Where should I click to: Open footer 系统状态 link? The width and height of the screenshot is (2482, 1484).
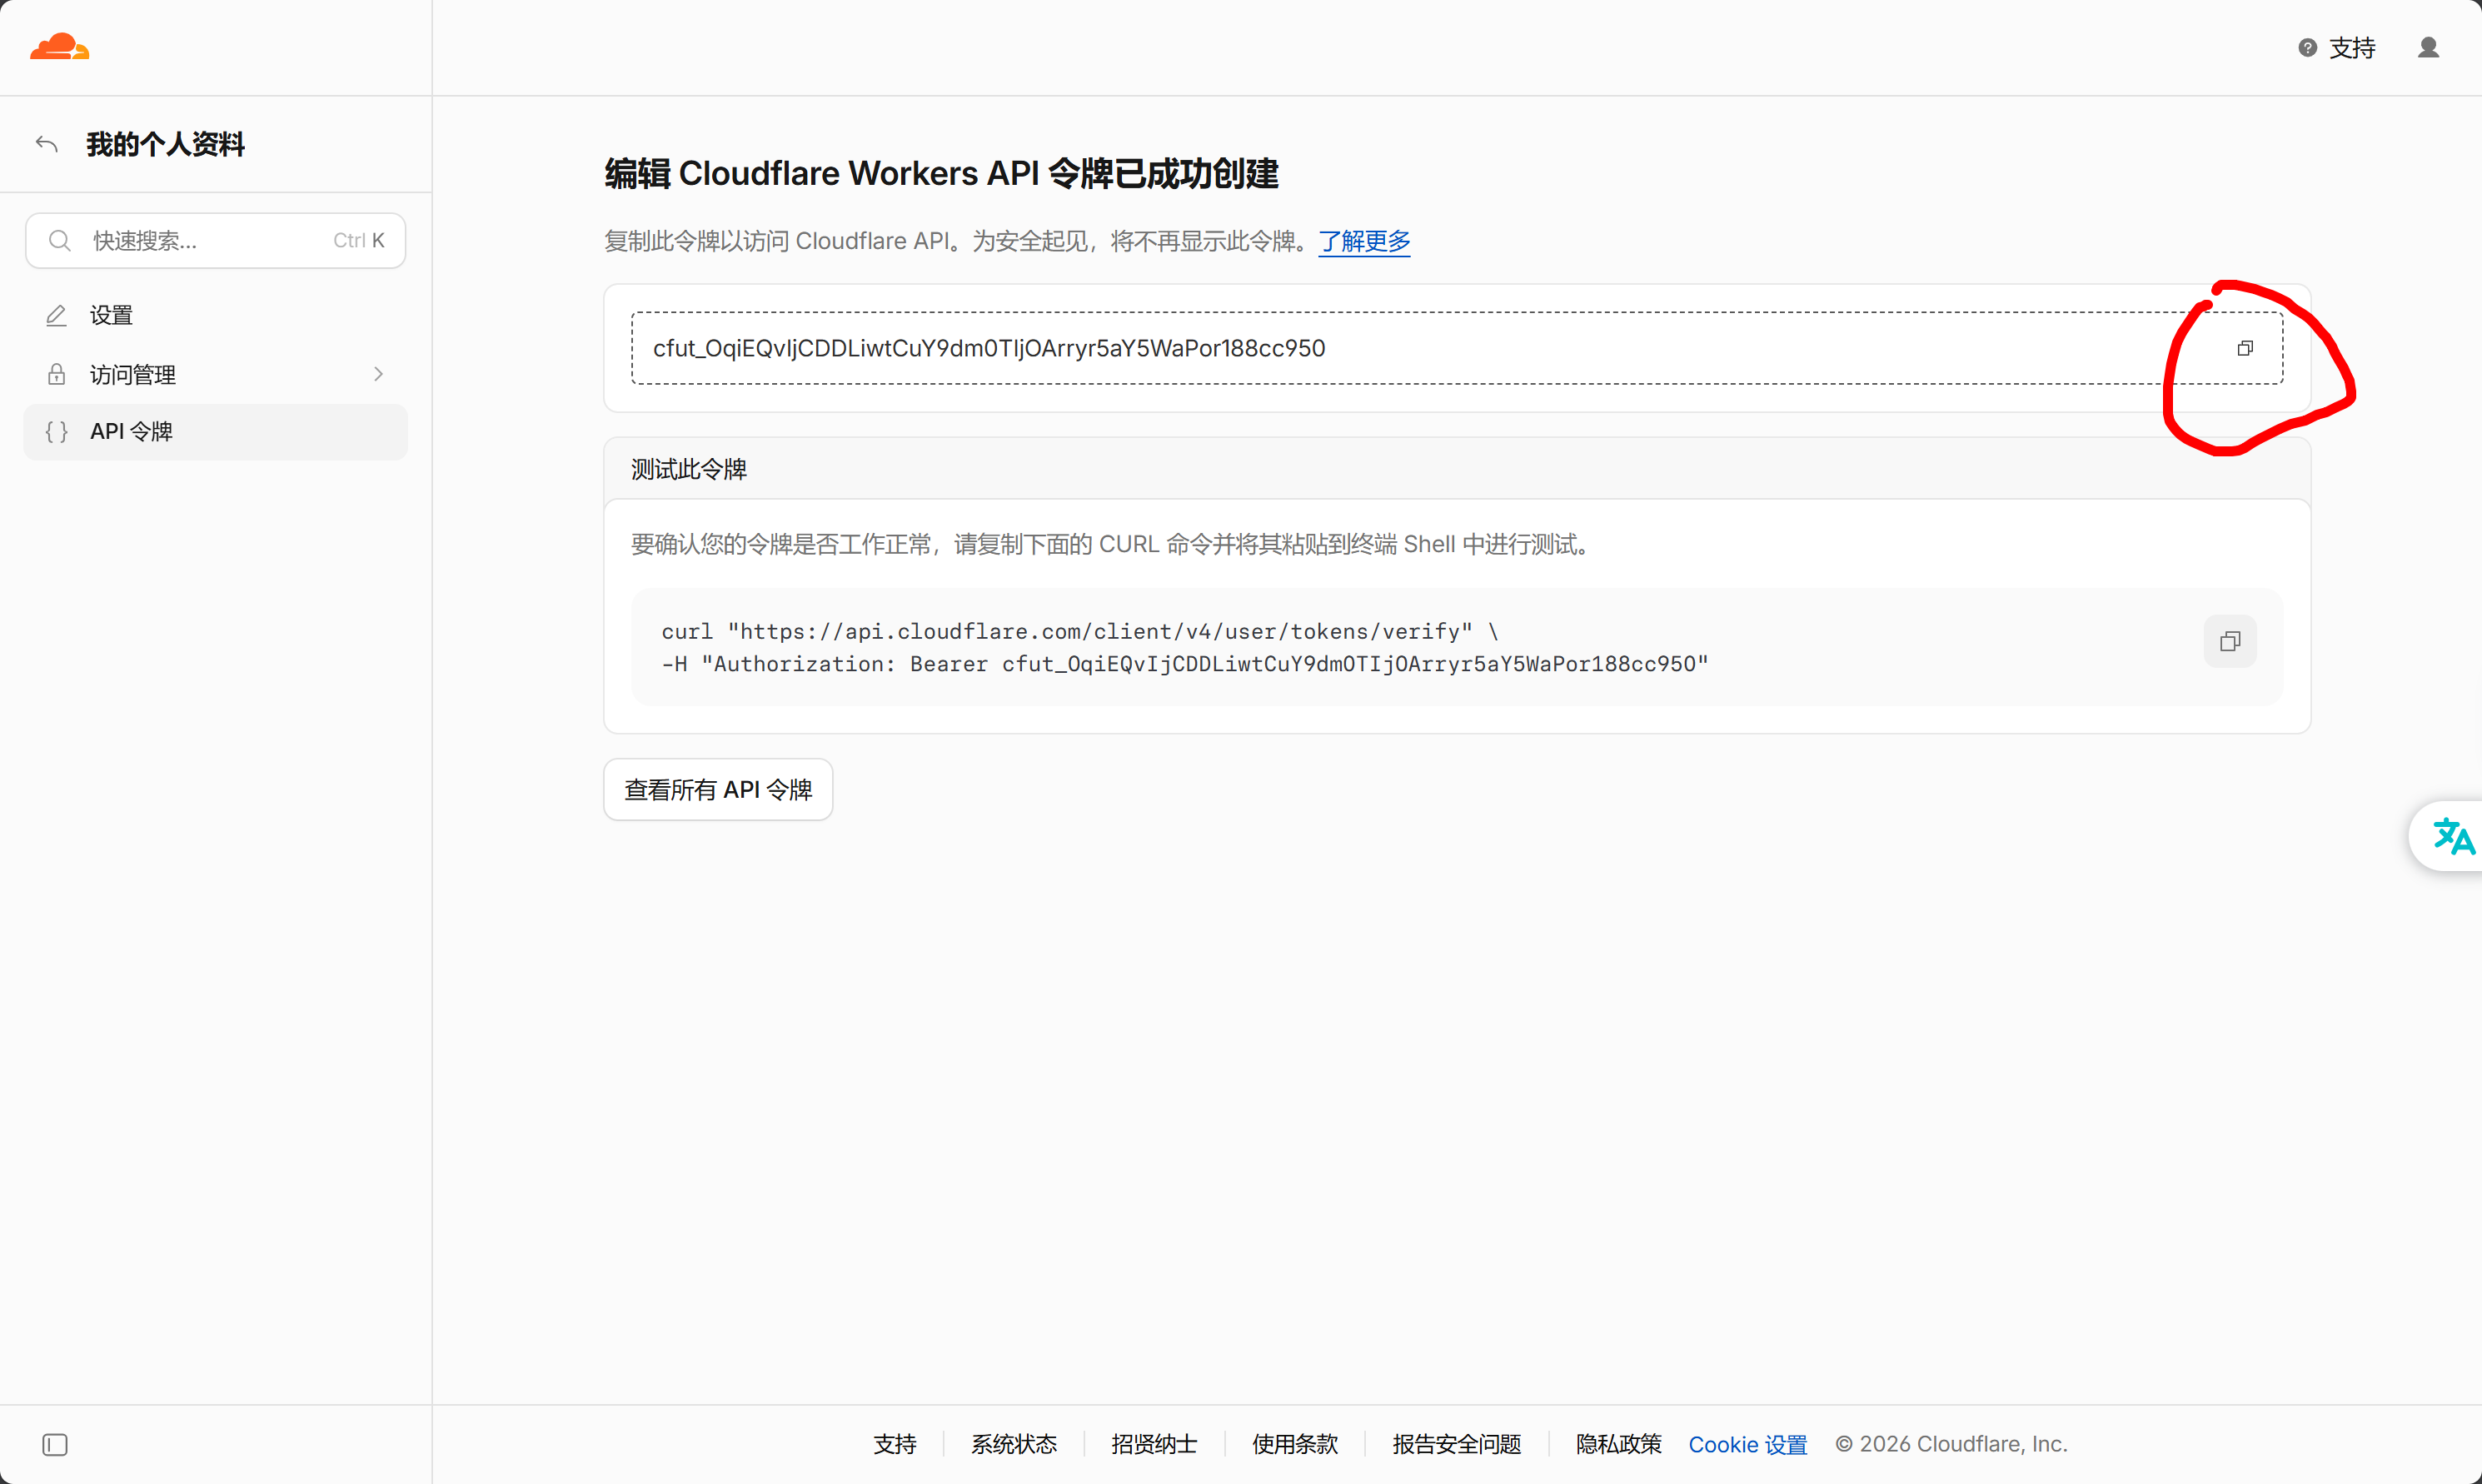[x=1014, y=1445]
